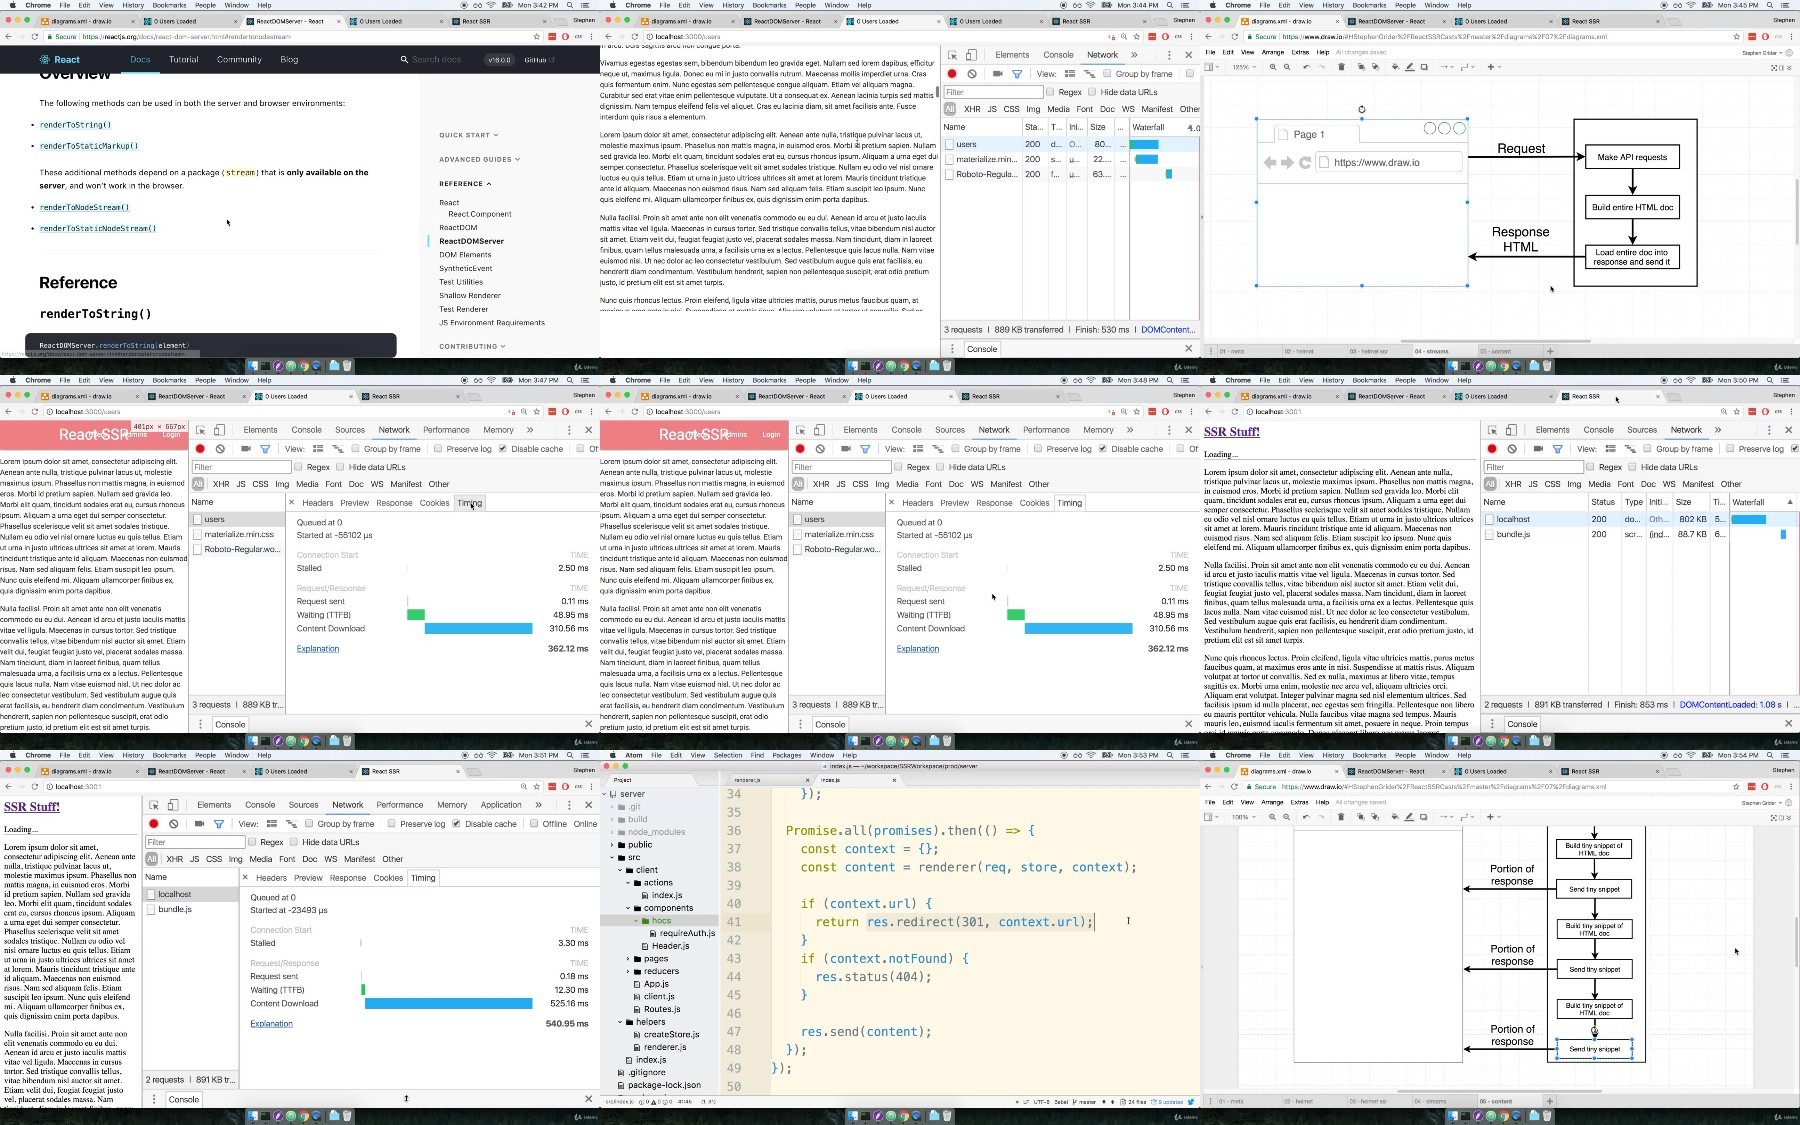Click the fill color icon in 125% draw.io

1395,67
